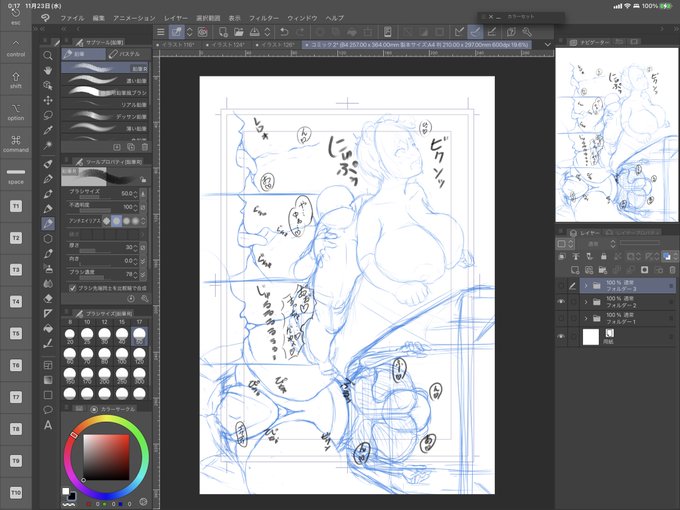Open the アニメーション menu
The height and width of the screenshot is (510, 680).
pos(134,18)
